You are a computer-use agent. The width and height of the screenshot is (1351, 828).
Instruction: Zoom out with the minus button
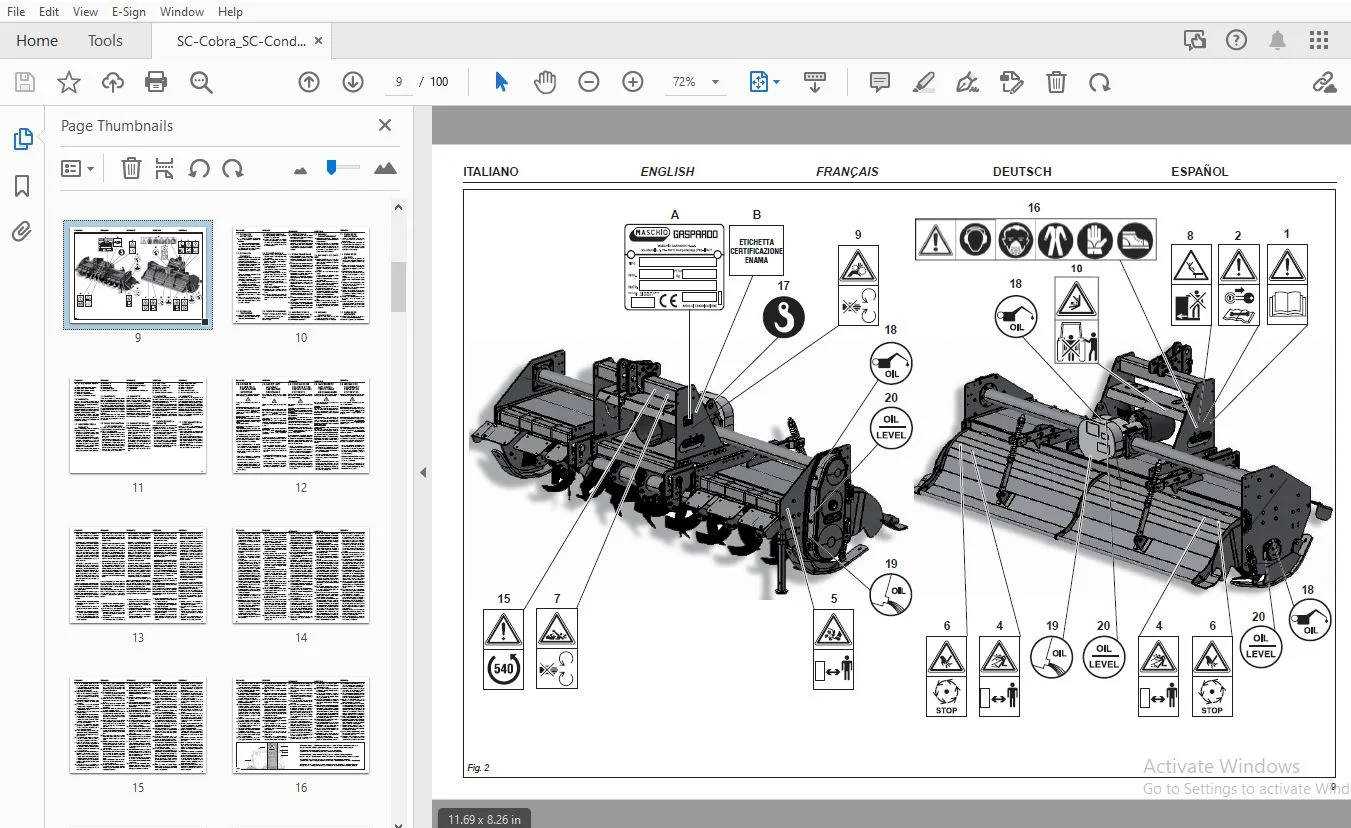tap(589, 82)
